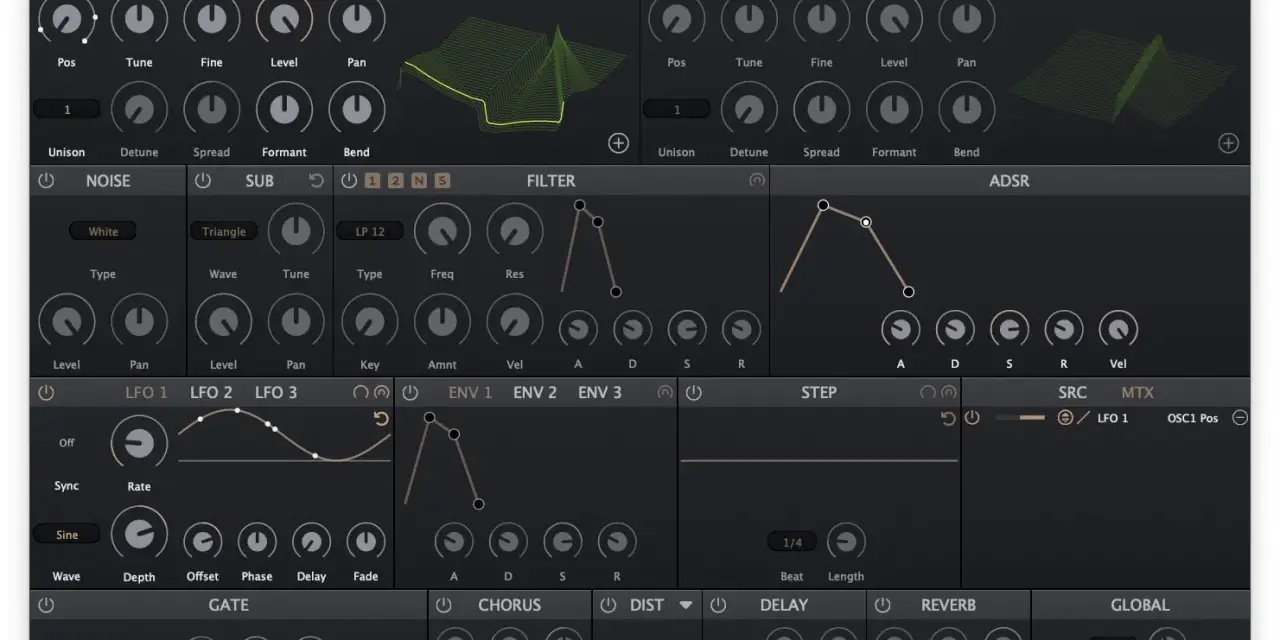Select filter routing button N
Screen dimensions: 1280x640
pos(419,181)
